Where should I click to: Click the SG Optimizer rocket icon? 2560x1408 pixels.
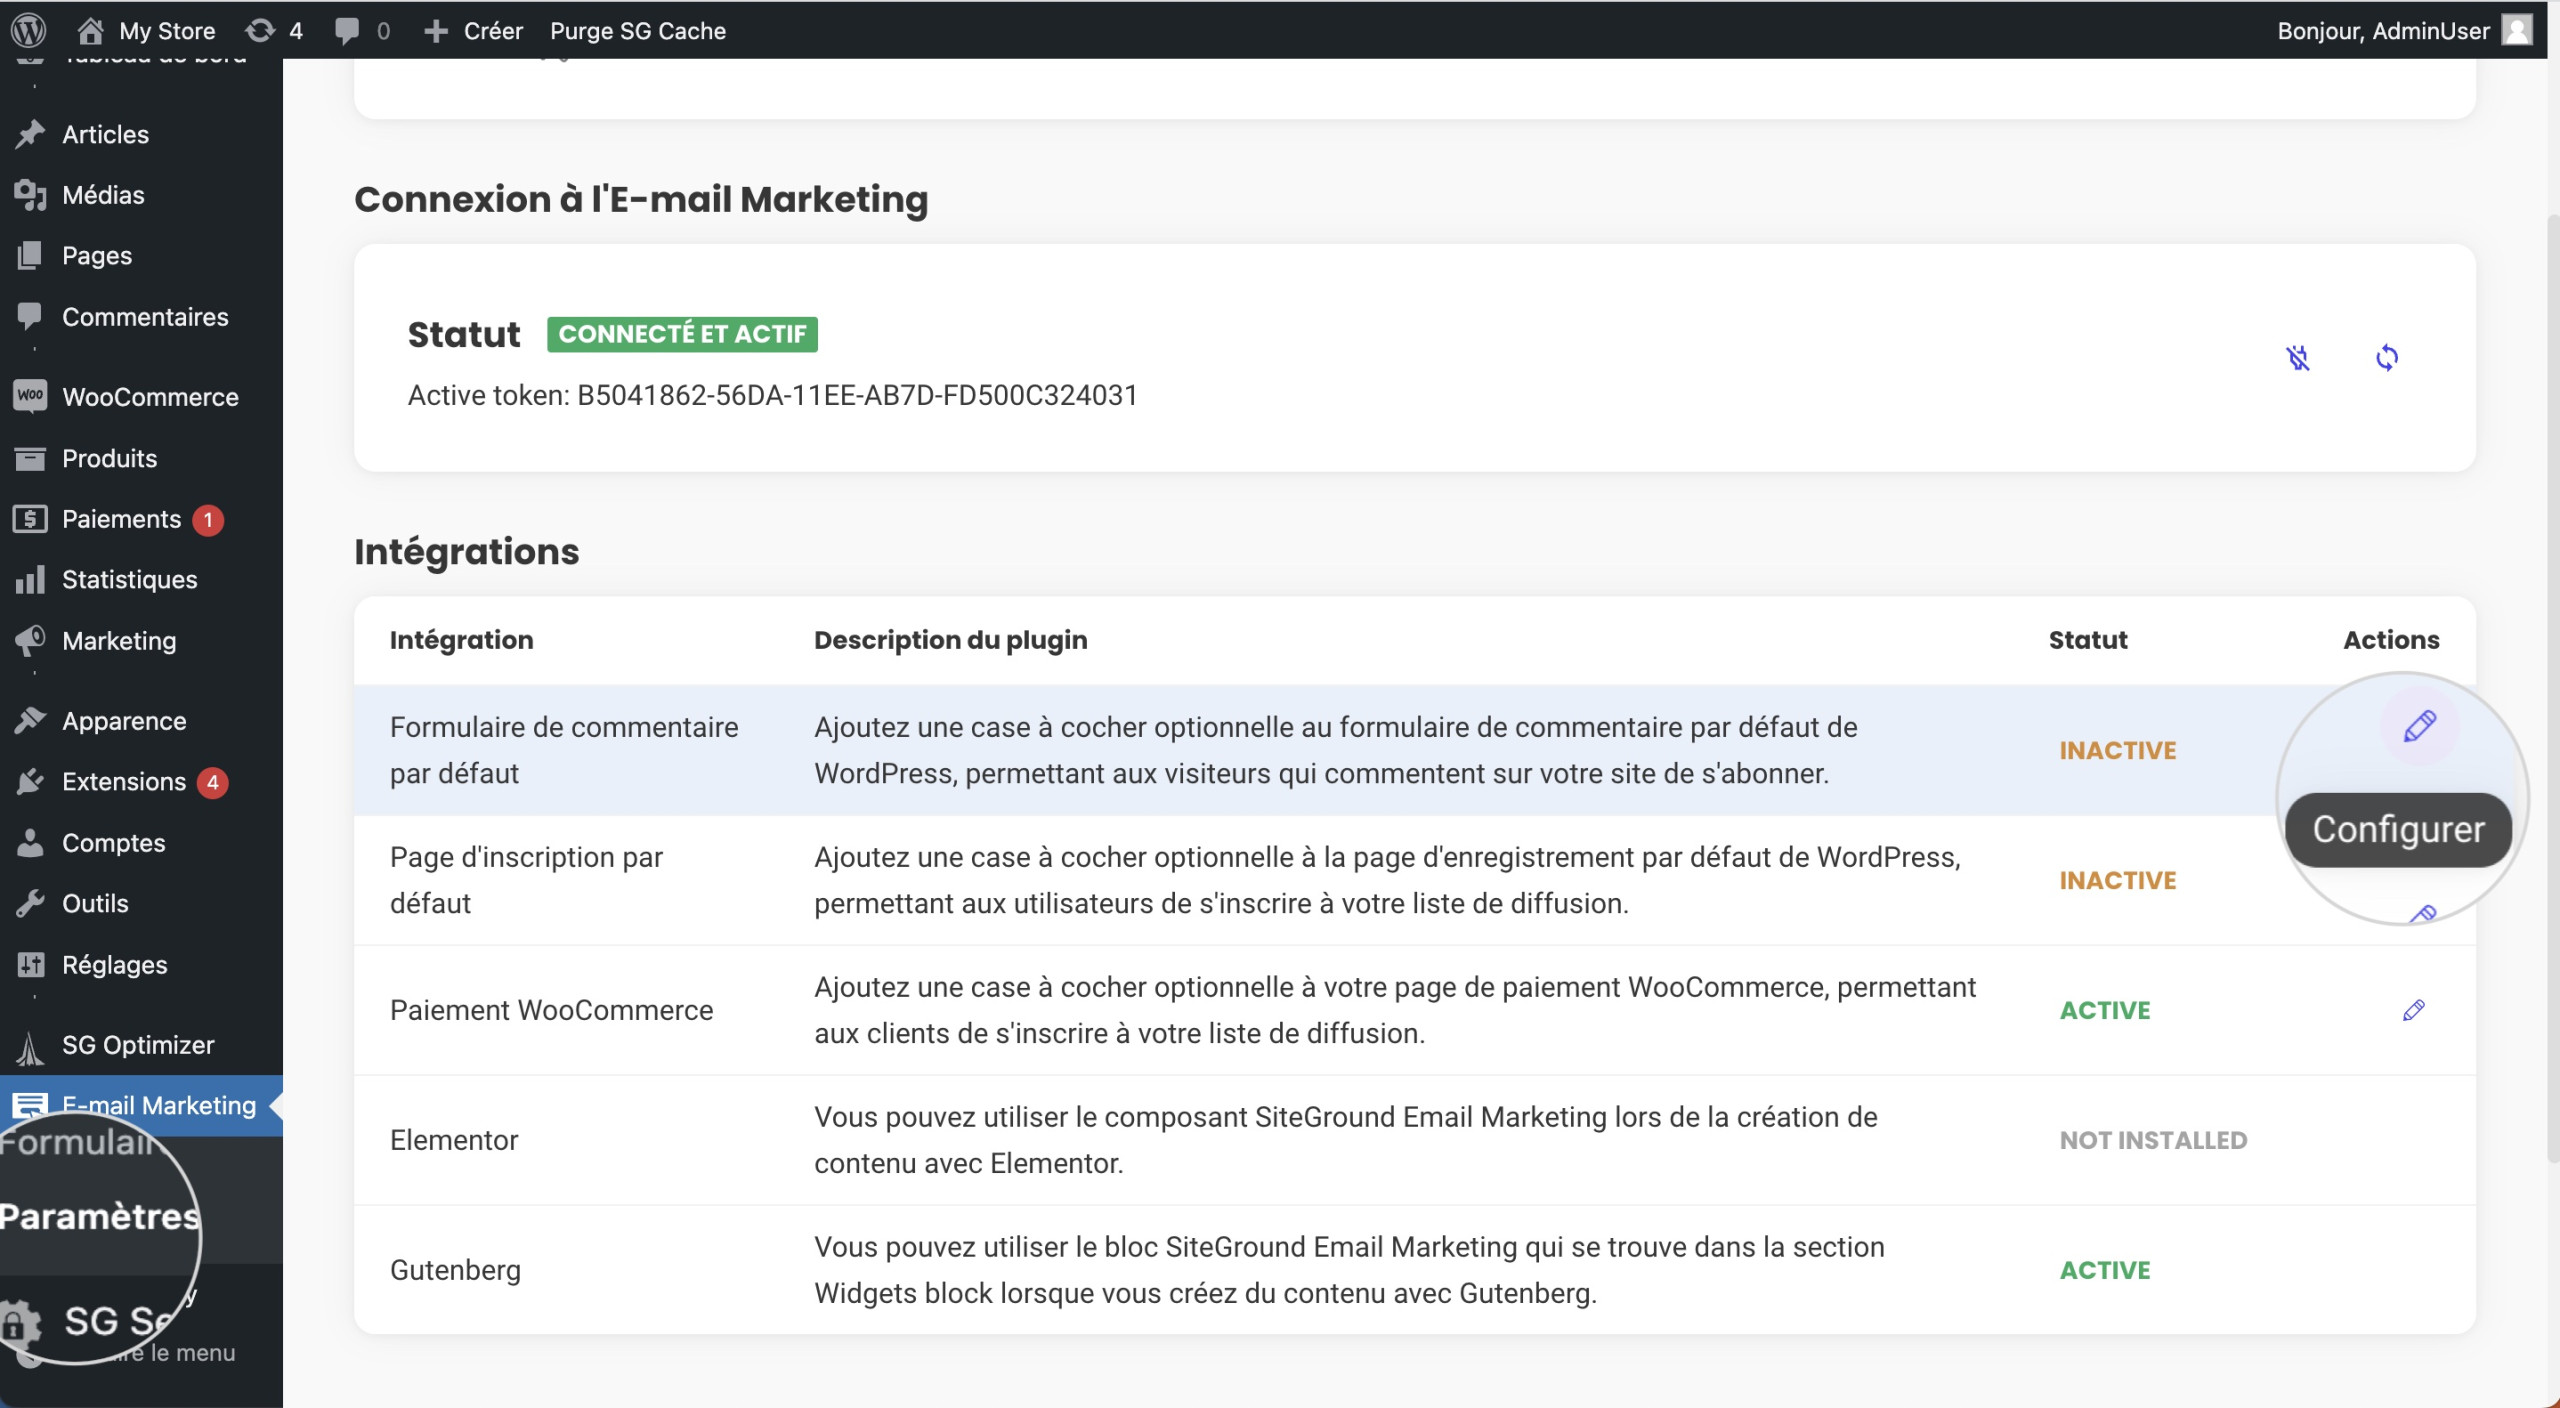30,1047
